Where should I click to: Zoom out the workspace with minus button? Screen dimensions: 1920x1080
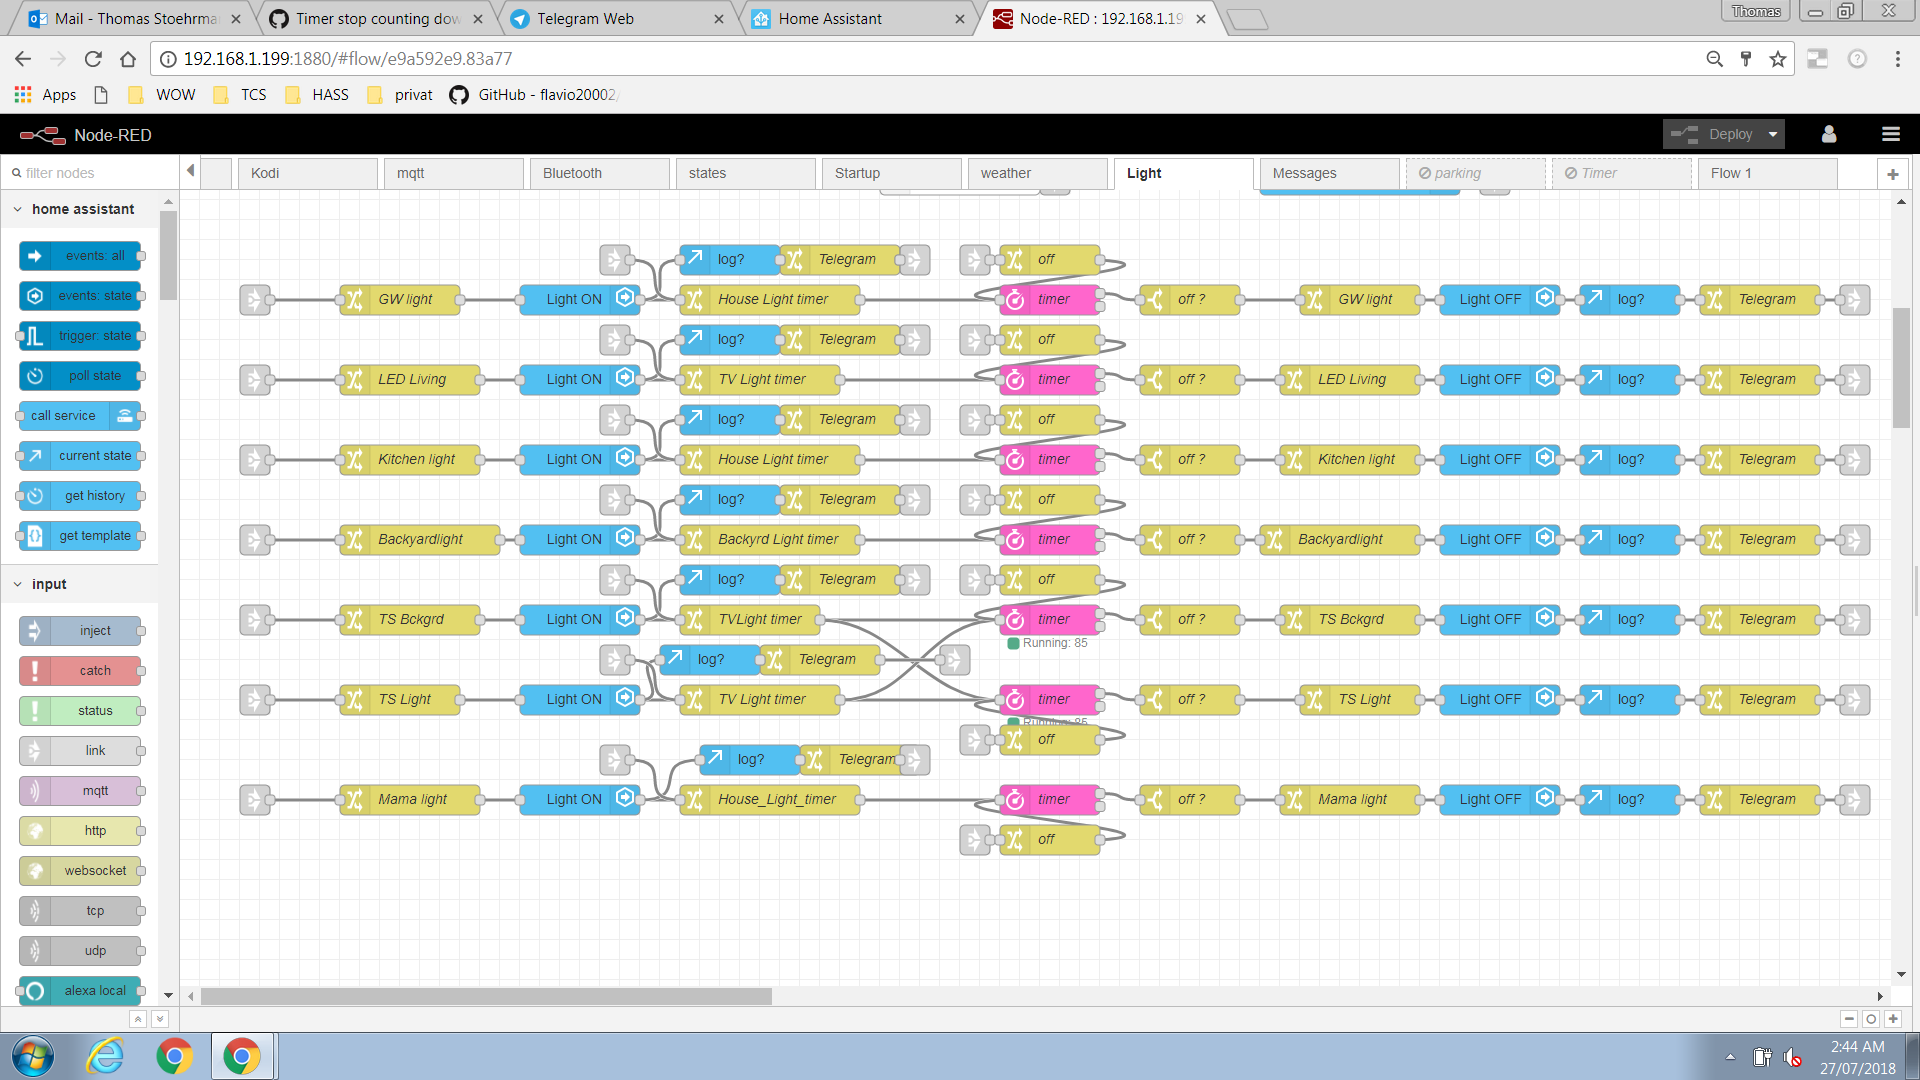[1849, 1019]
